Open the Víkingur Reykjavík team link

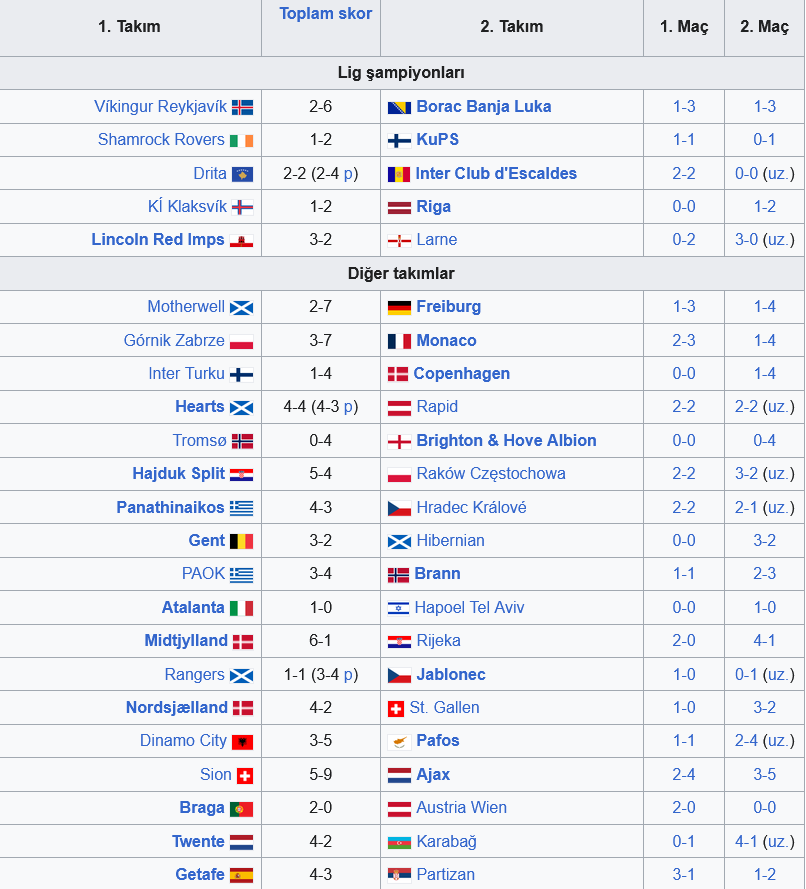[x=160, y=107]
